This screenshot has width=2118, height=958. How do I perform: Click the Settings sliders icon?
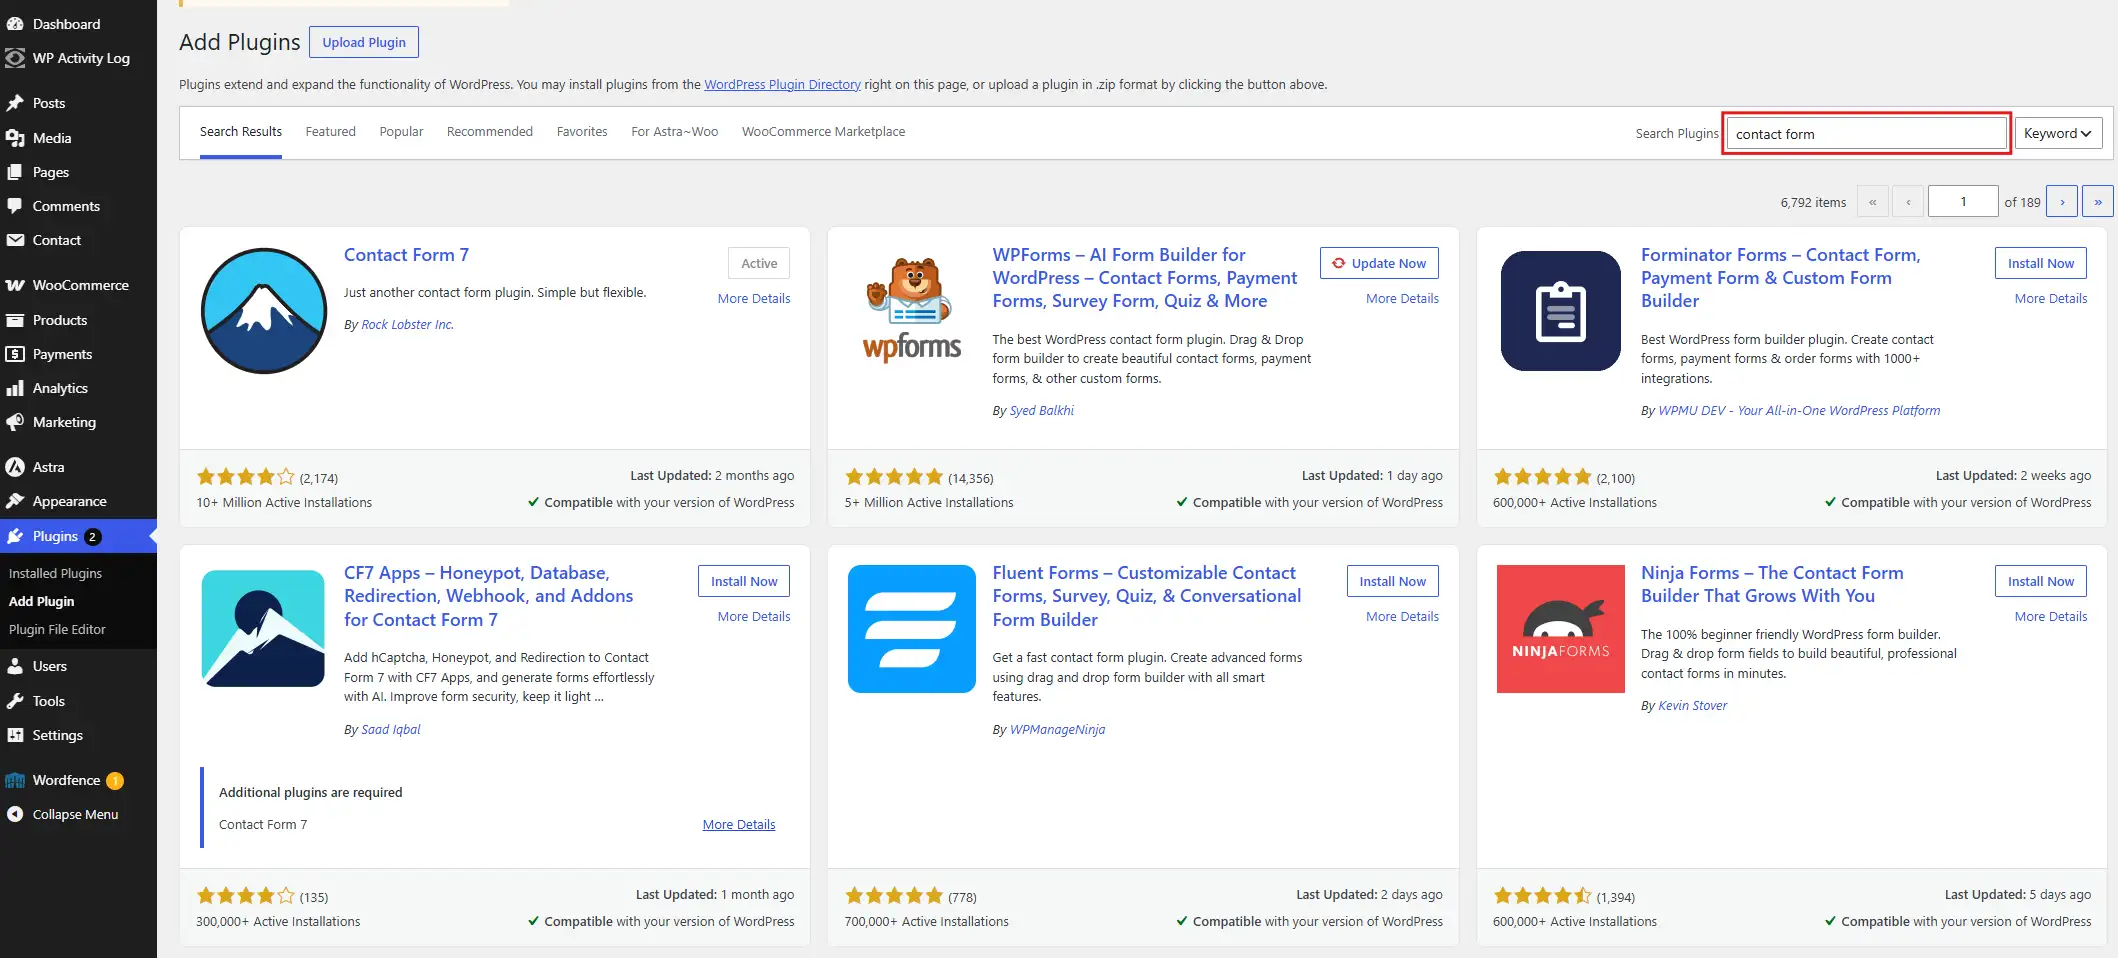15,735
